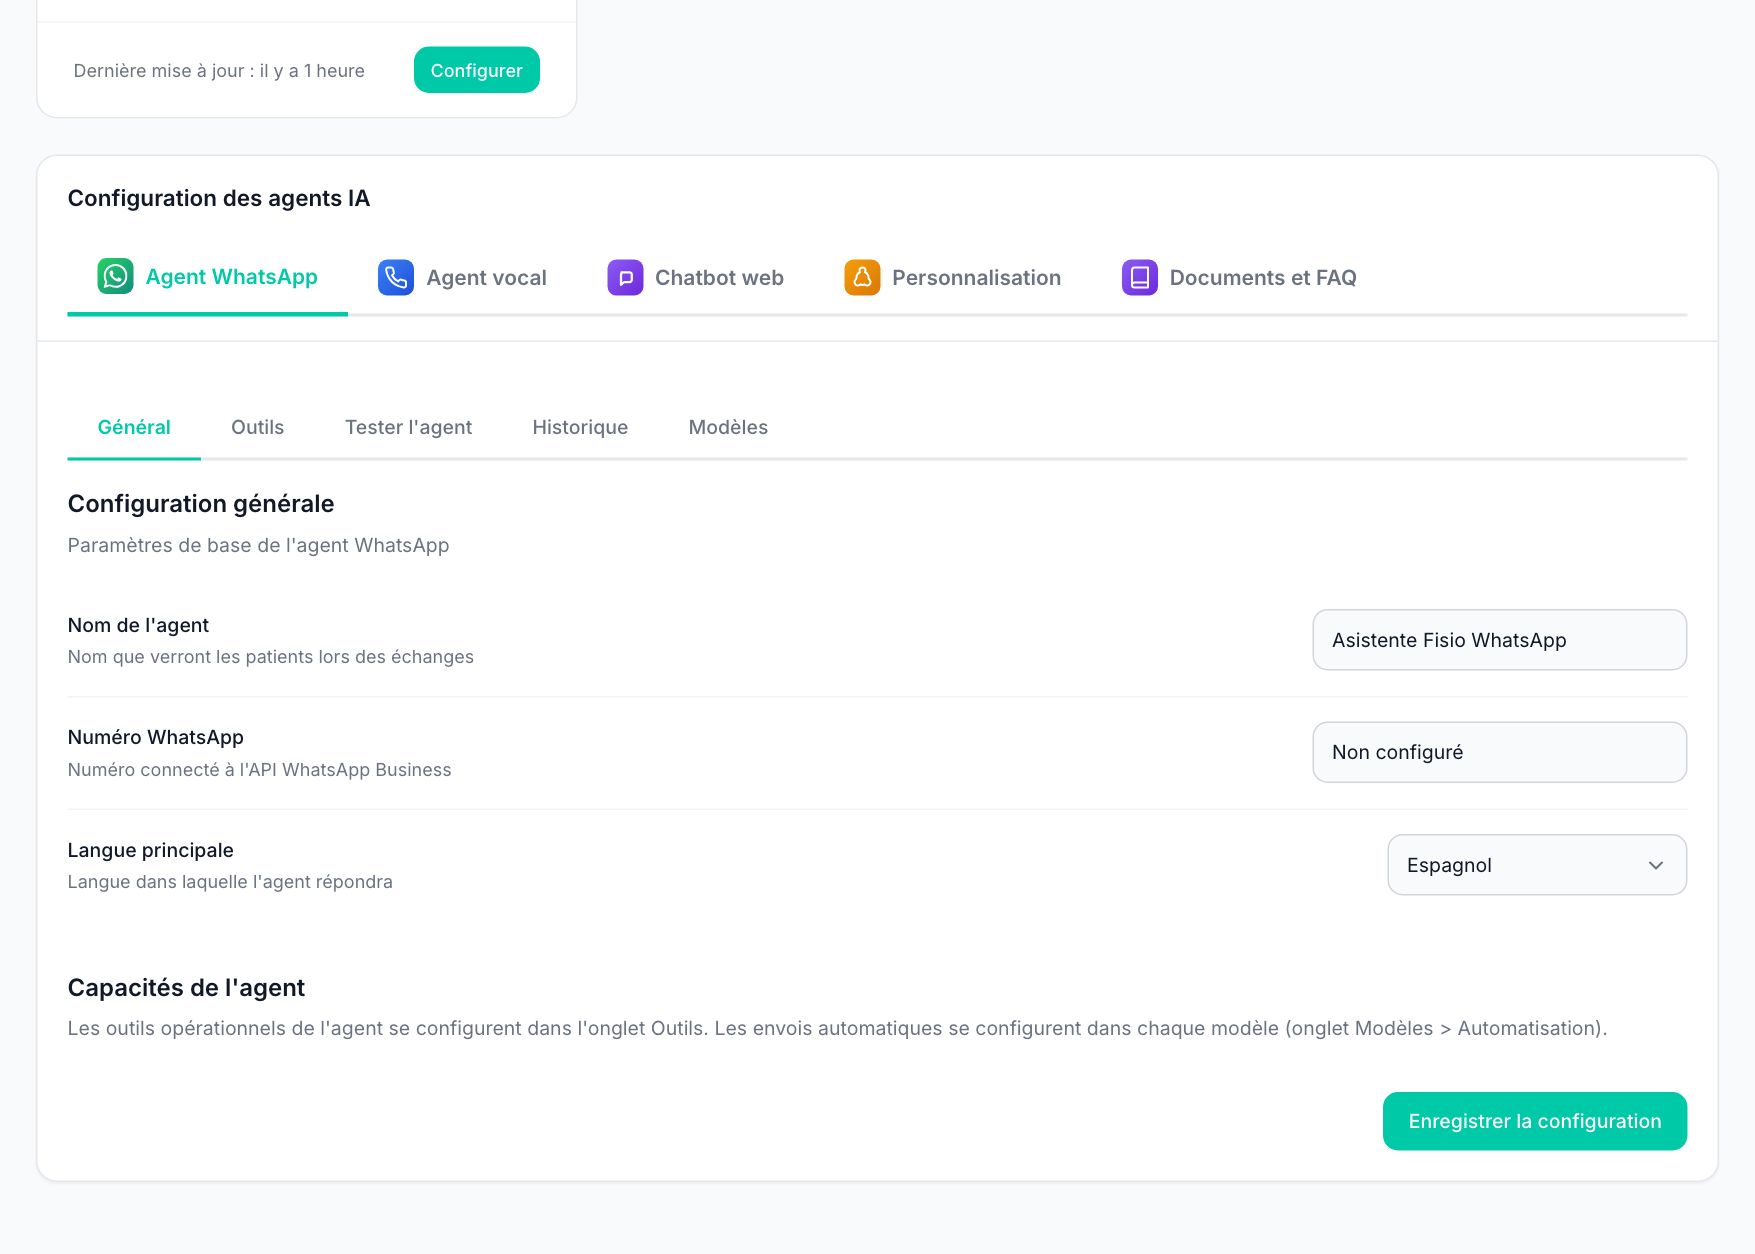Click the 'Numéro connecté à l'API WhatsApp Business' text
This screenshot has height=1254, width=1755.
coord(259,770)
